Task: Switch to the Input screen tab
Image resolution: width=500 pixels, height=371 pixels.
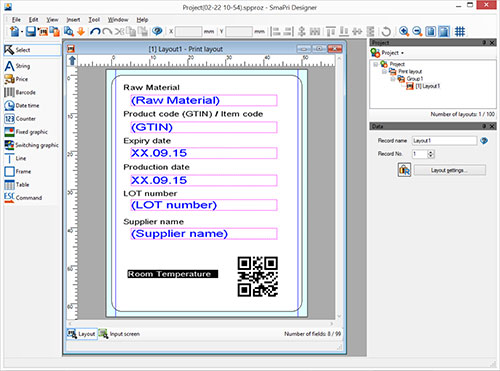Action: click(x=119, y=334)
